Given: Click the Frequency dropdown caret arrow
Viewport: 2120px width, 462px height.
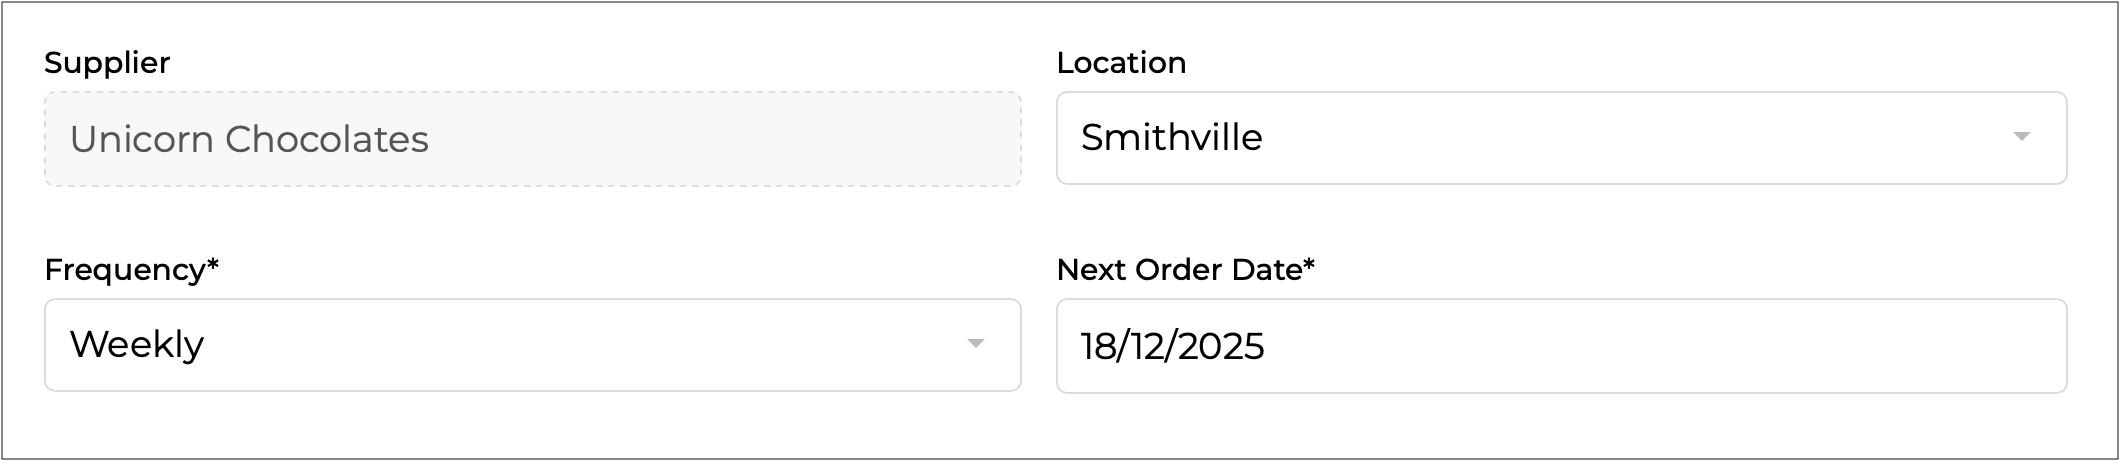Looking at the screenshot, I should (975, 344).
